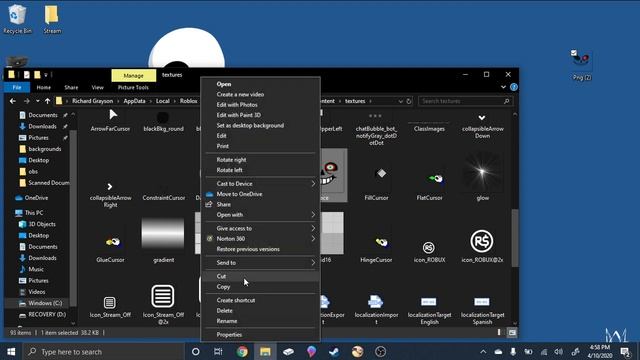640x360 pixels.
Task: Select the ClassImages folder
Action: 429,126
